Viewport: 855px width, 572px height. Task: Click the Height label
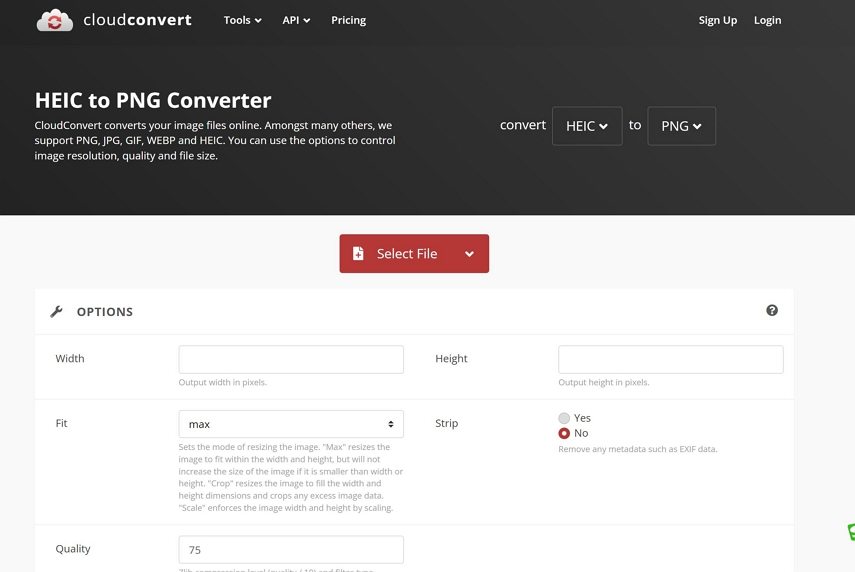pos(451,358)
